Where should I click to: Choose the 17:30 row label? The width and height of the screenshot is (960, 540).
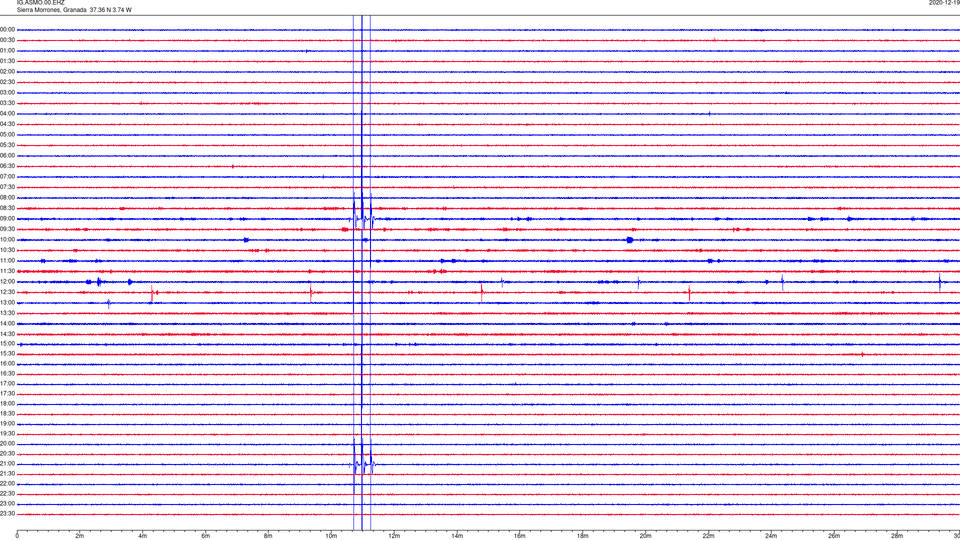(7, 394)
